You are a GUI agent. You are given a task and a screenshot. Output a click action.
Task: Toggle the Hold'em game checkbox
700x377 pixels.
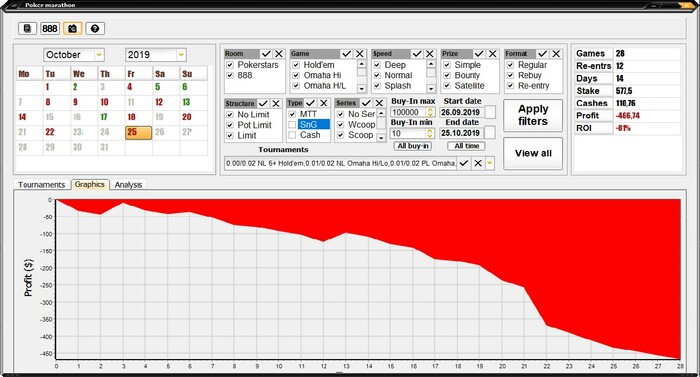pos(296,65)
